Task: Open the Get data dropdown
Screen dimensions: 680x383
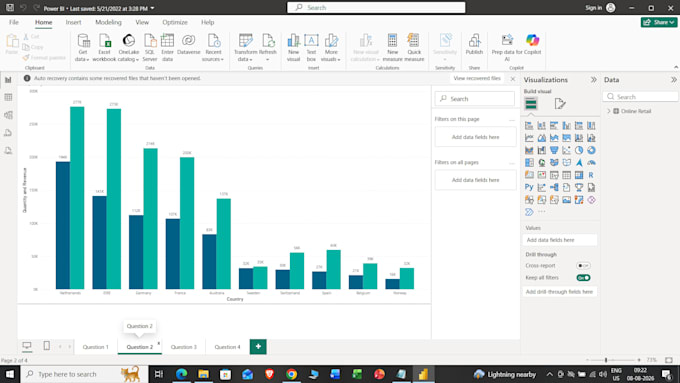Action: [x=82, y=47]
